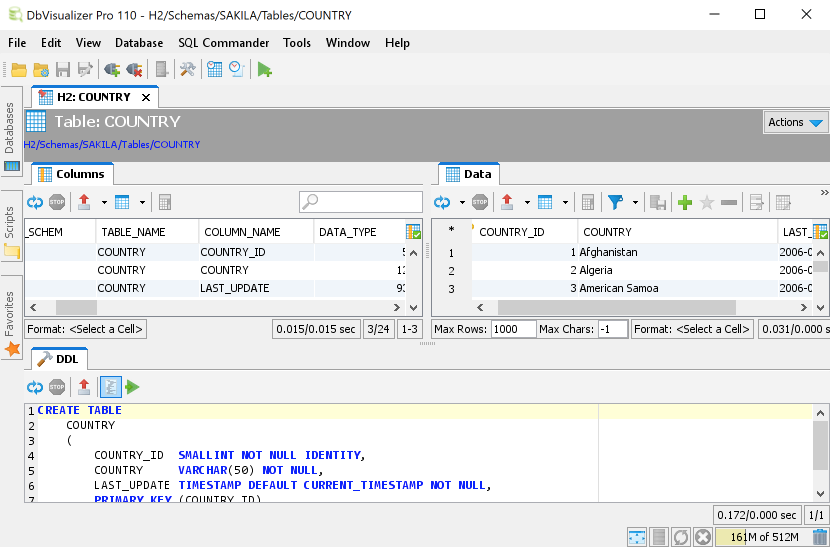This screenshot has width=830, height=547.
Task: Open the Databases side panel tab
Action: [x=11, y=129]
